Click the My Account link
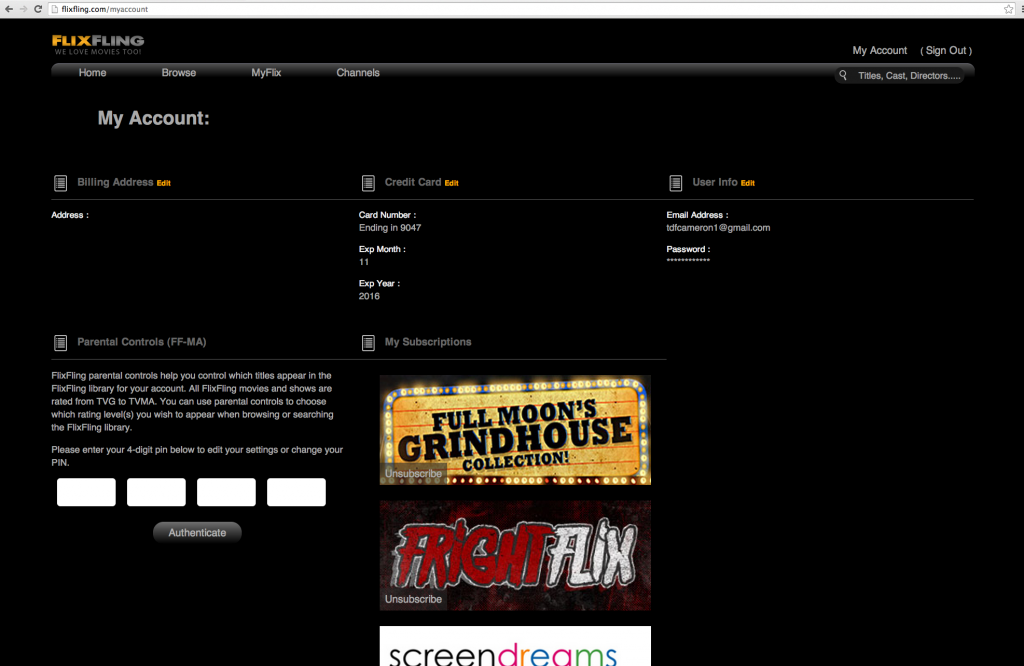The image size is (1024, 666). pos(880,50)
